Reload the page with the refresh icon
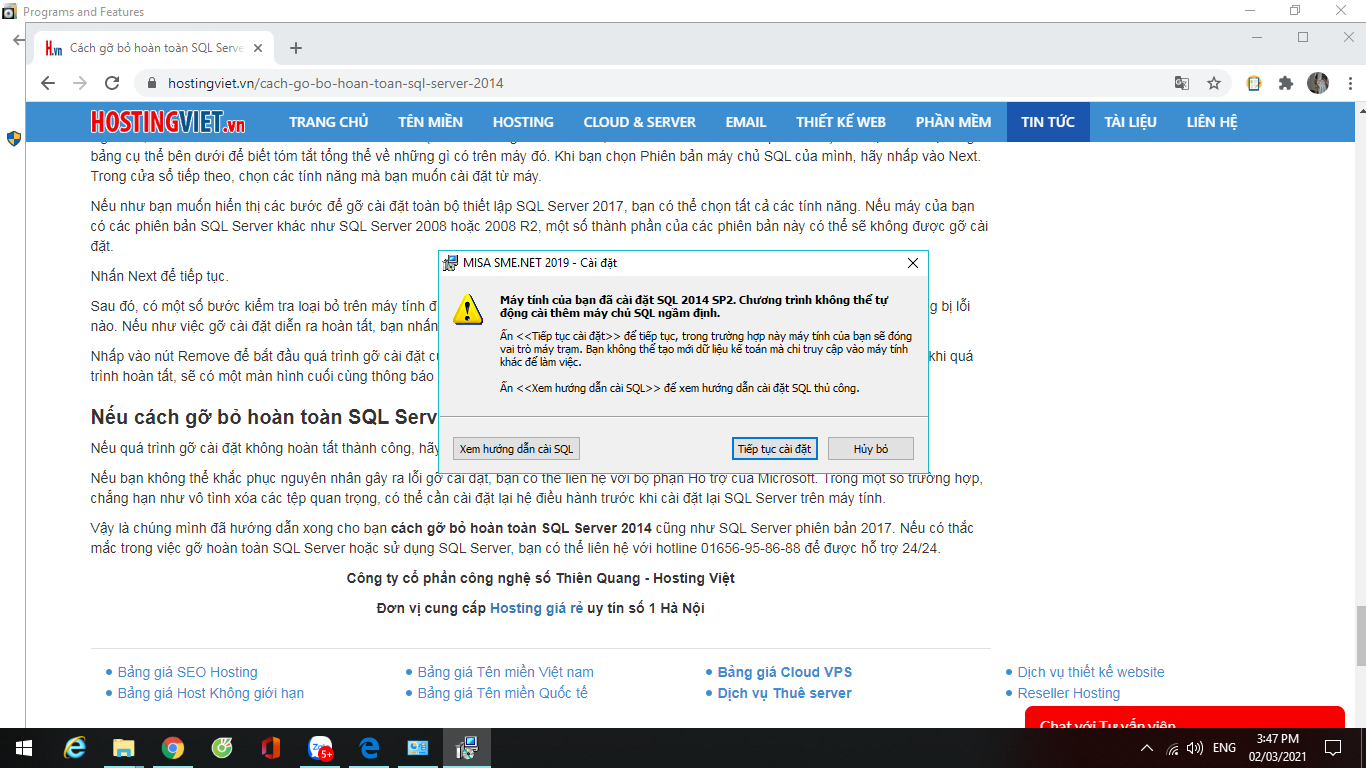The height and width of the screenshot is (768, 1366). pos(112,83)
